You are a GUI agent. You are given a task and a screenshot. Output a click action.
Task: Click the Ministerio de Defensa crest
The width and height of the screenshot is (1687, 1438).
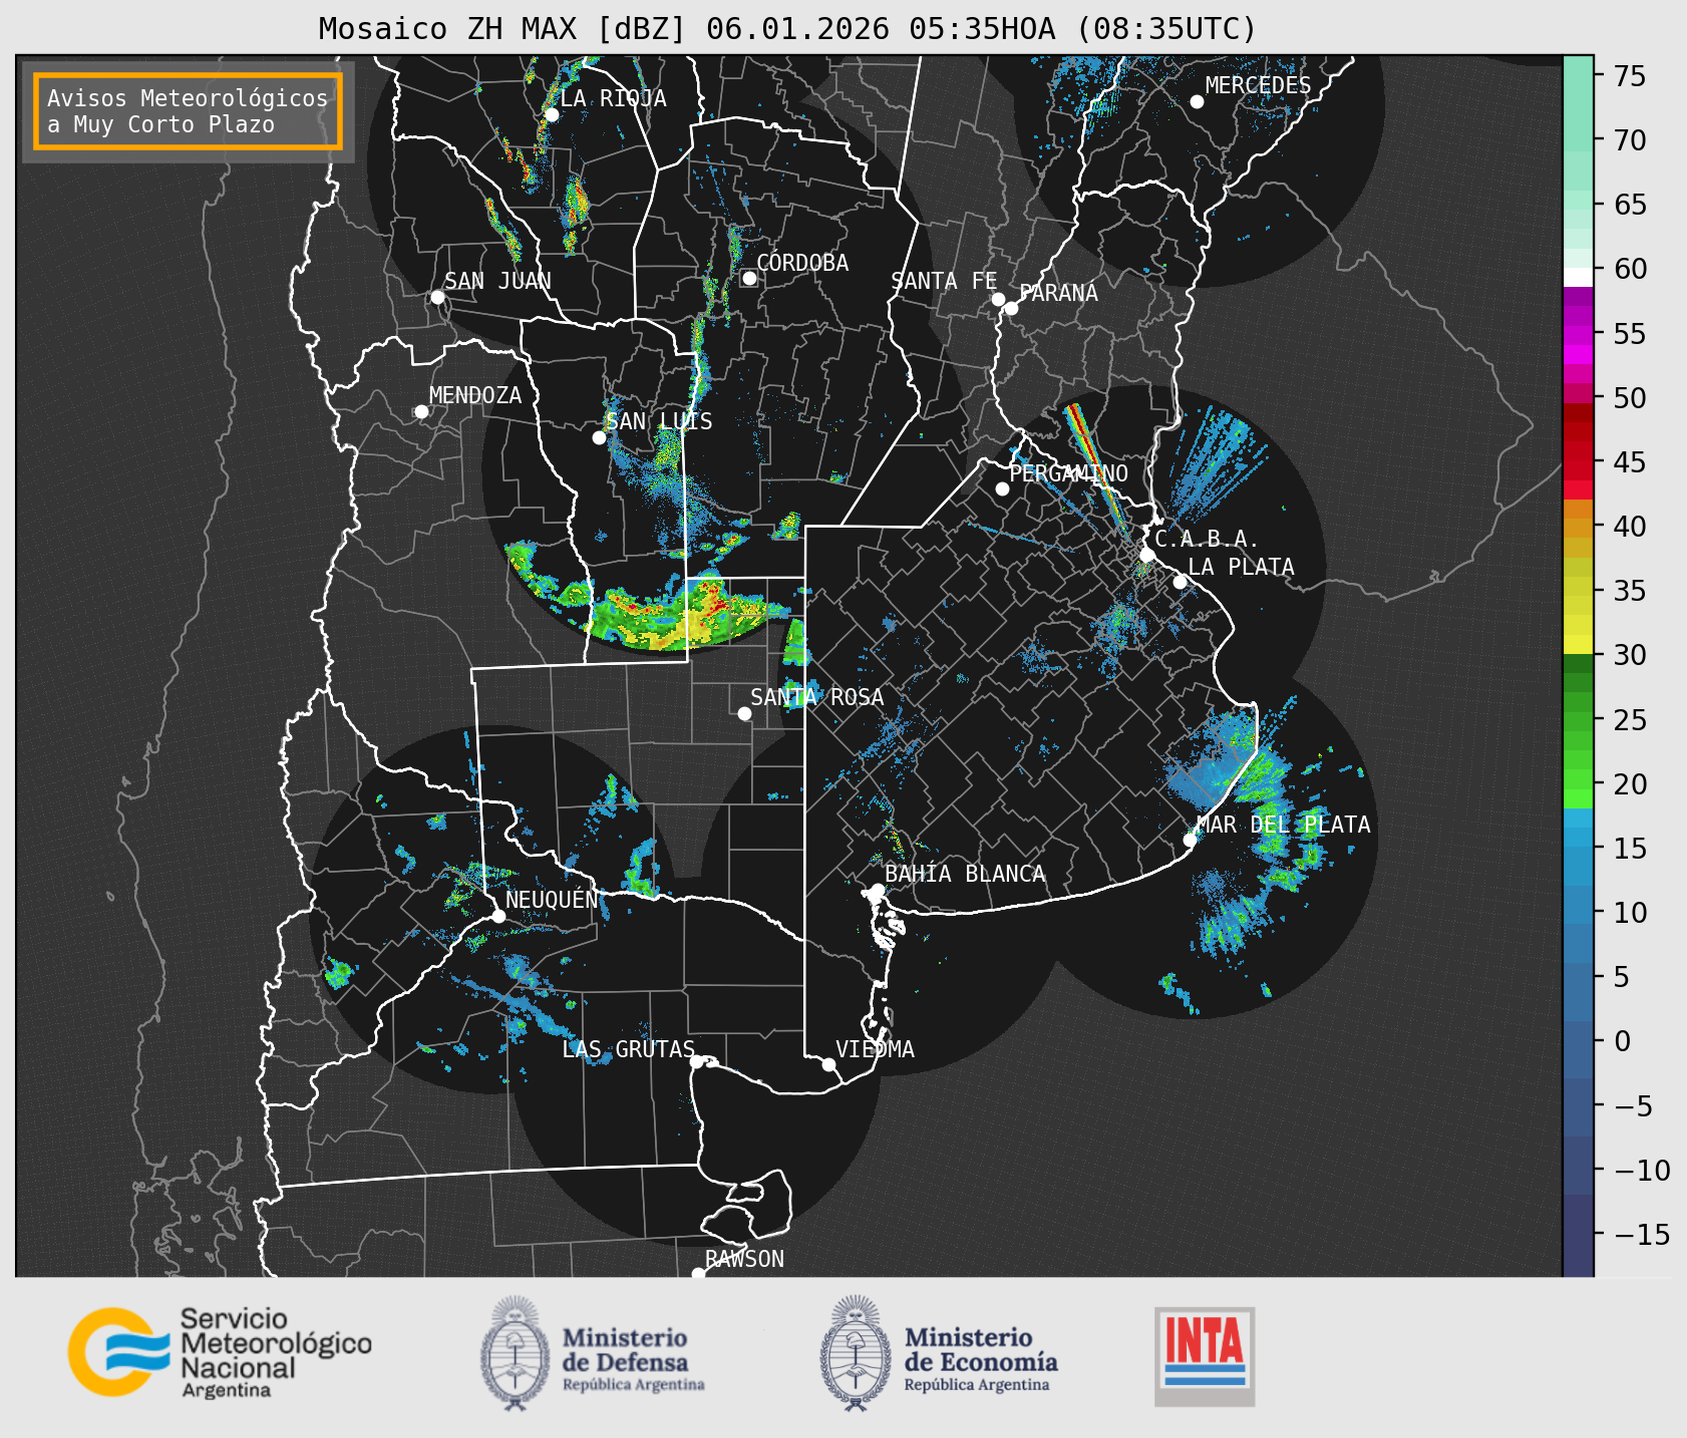pyautogui.click(x=514, y=1354)
